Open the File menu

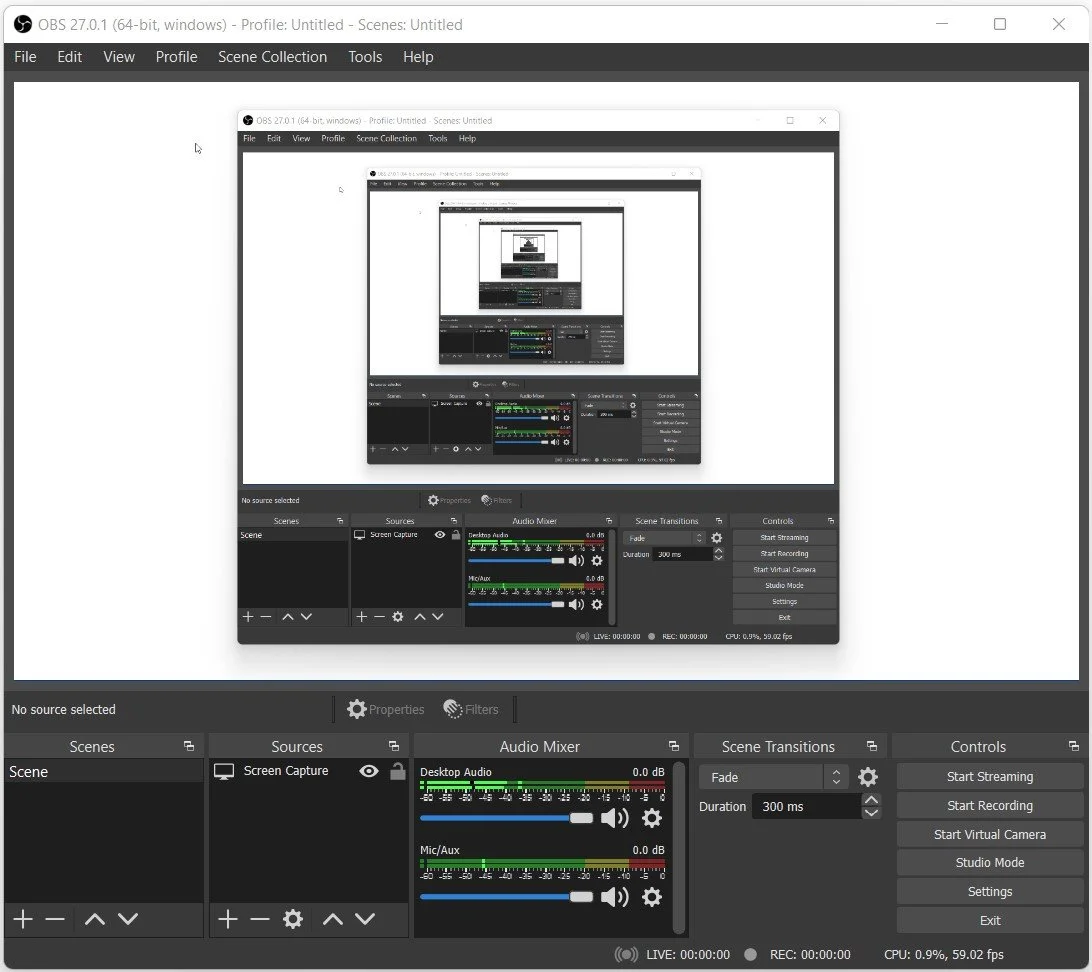25,56
